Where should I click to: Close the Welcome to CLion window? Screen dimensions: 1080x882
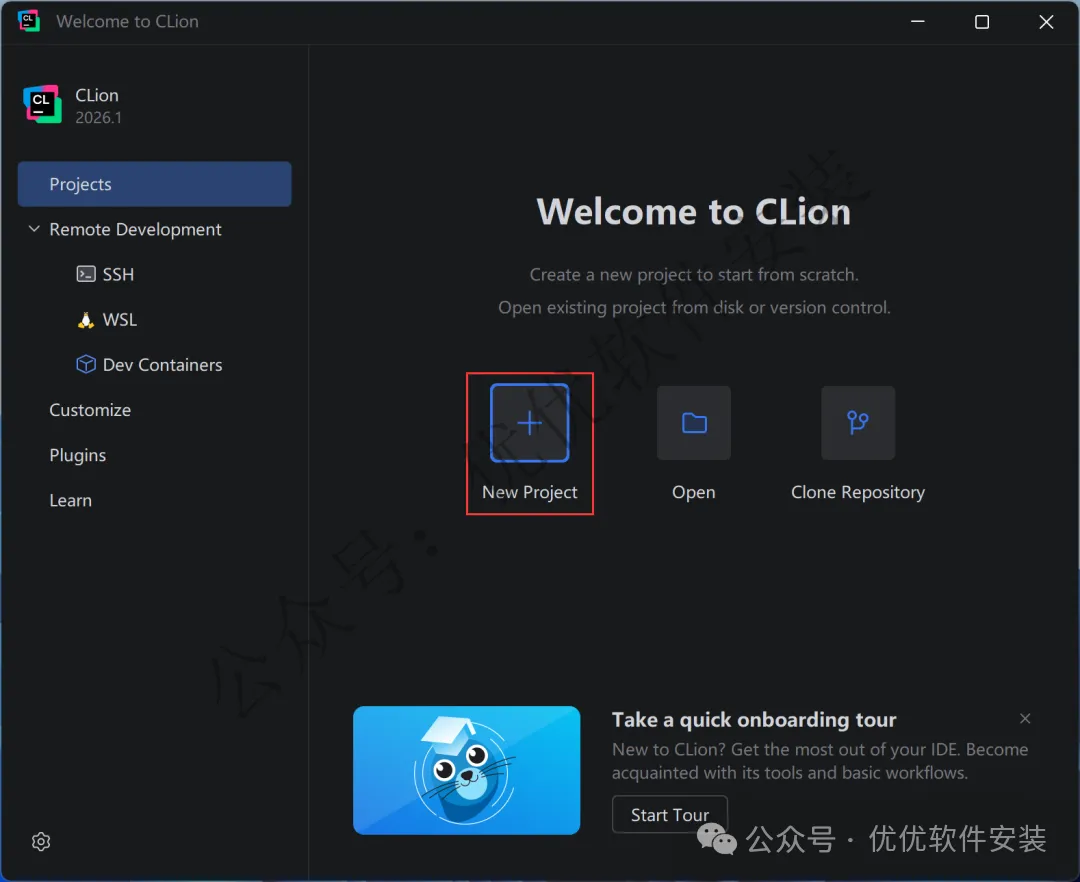click(x=1046, y=21)
